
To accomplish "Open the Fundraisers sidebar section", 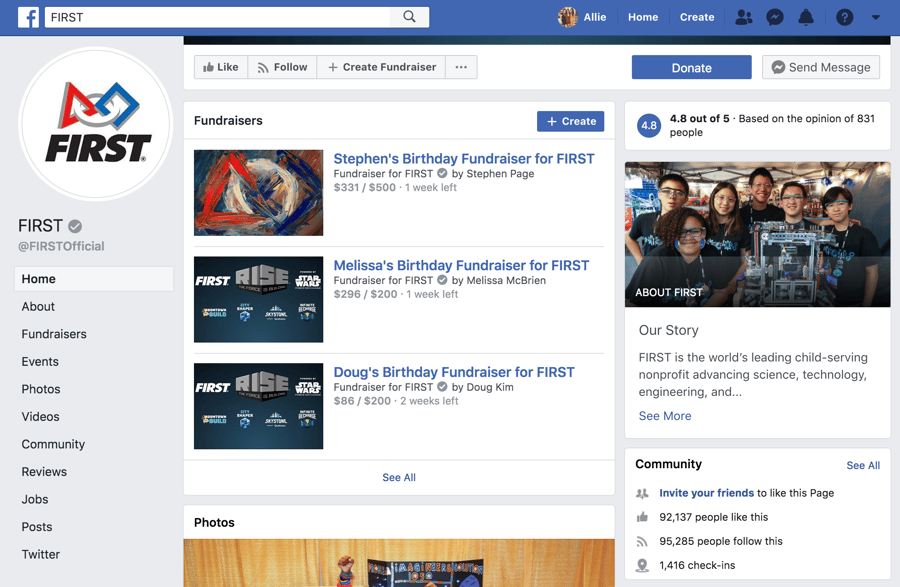I will click(x=54, y=334).
